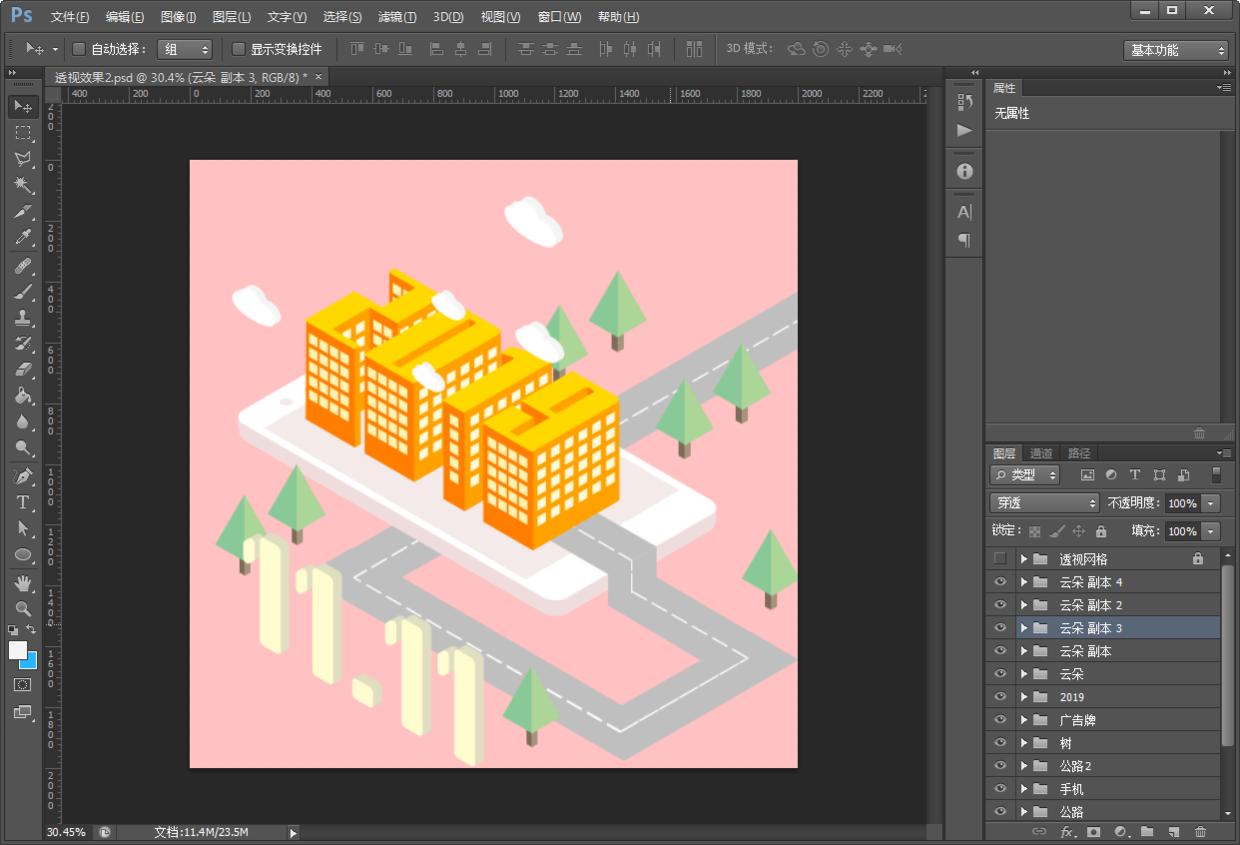Open the 滤镜(T) menu
Viewport: 1240px width, 845px height.
397,17
